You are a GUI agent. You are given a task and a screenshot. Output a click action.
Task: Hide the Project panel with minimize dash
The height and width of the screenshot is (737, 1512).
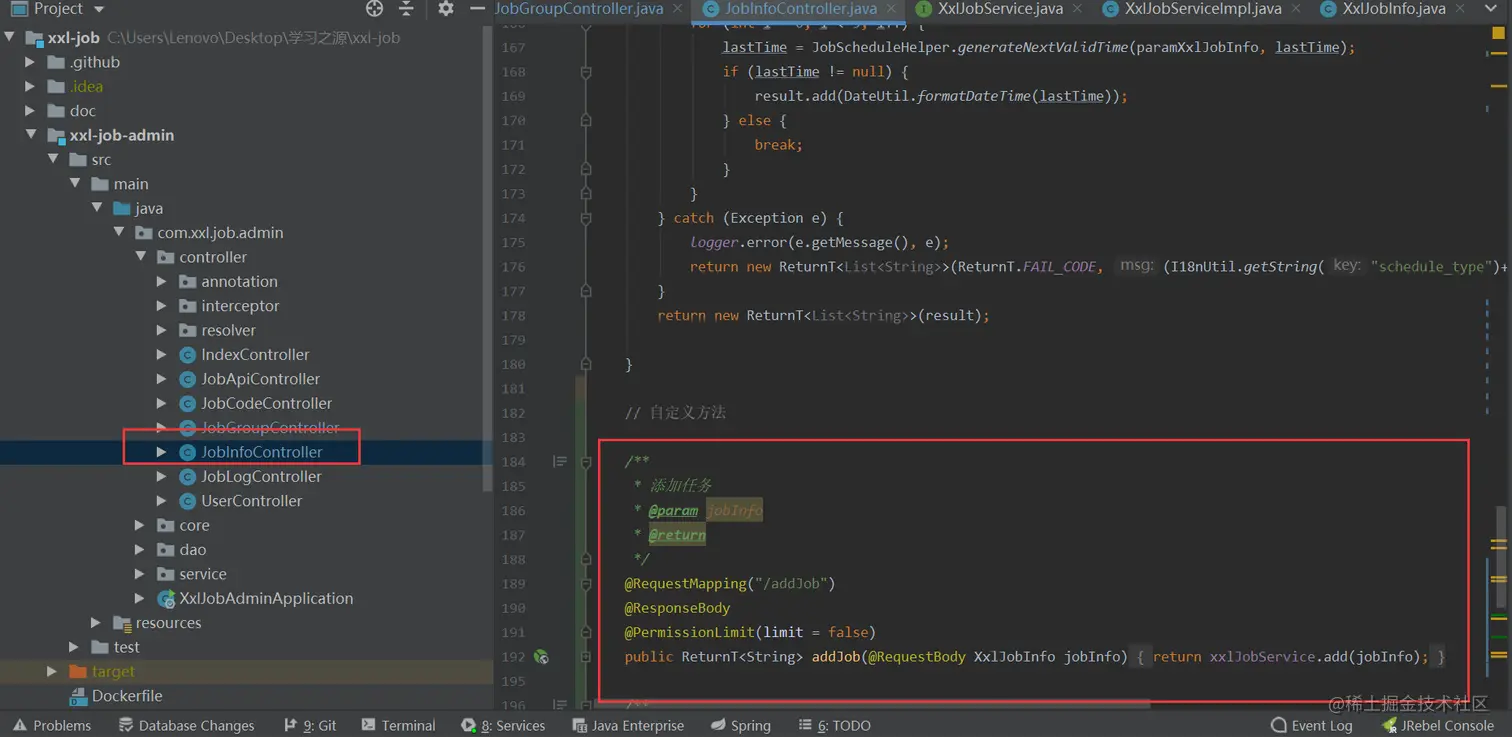tap(477, 8)
